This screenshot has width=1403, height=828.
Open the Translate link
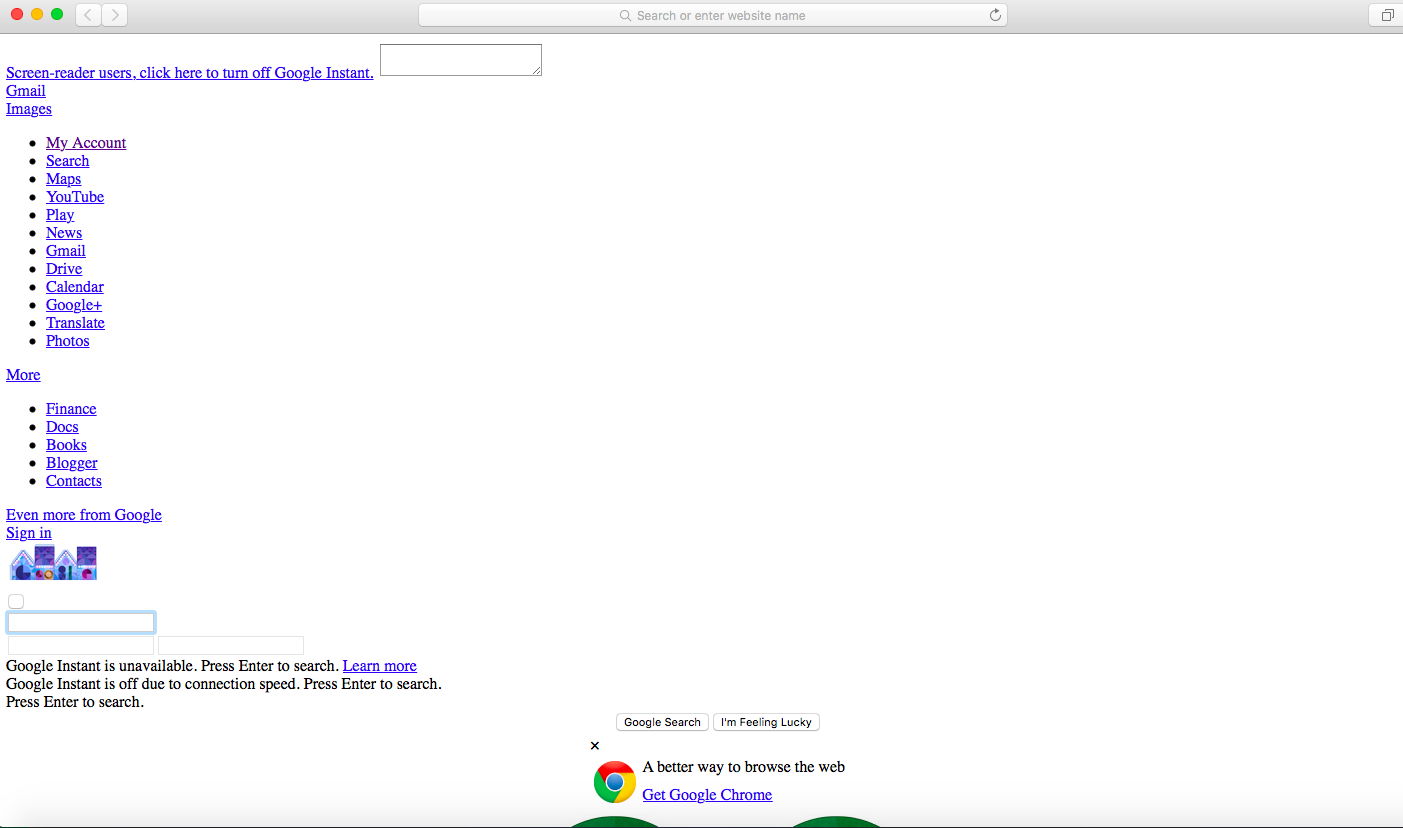(75, 323)
